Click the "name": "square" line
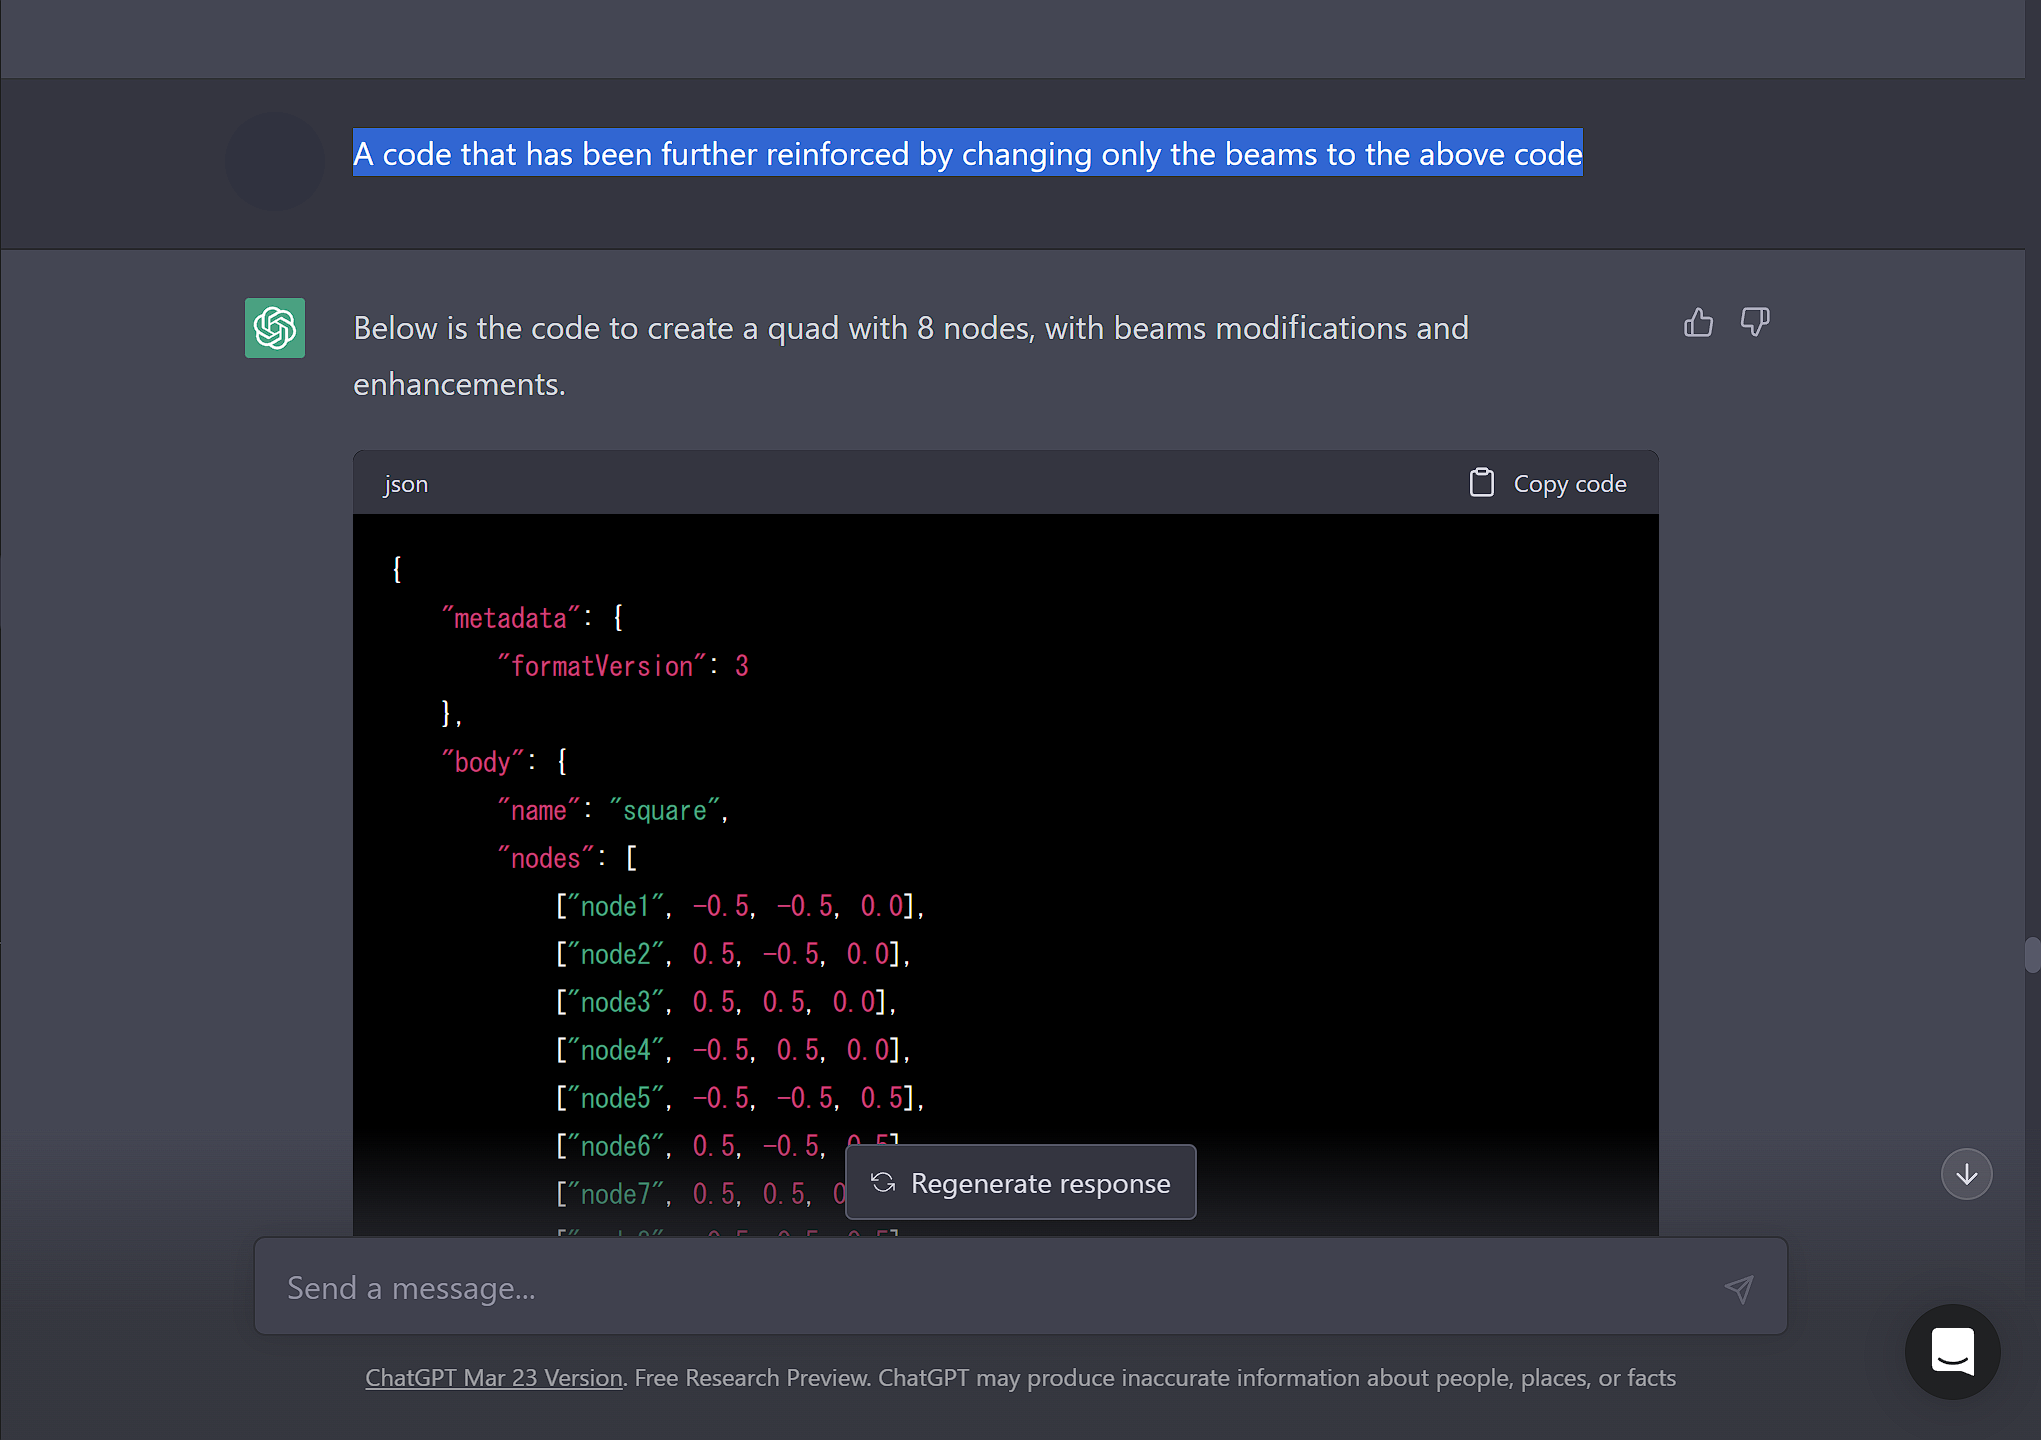The height and width of the screenshot is (1440, 2041). pos(614,810)
